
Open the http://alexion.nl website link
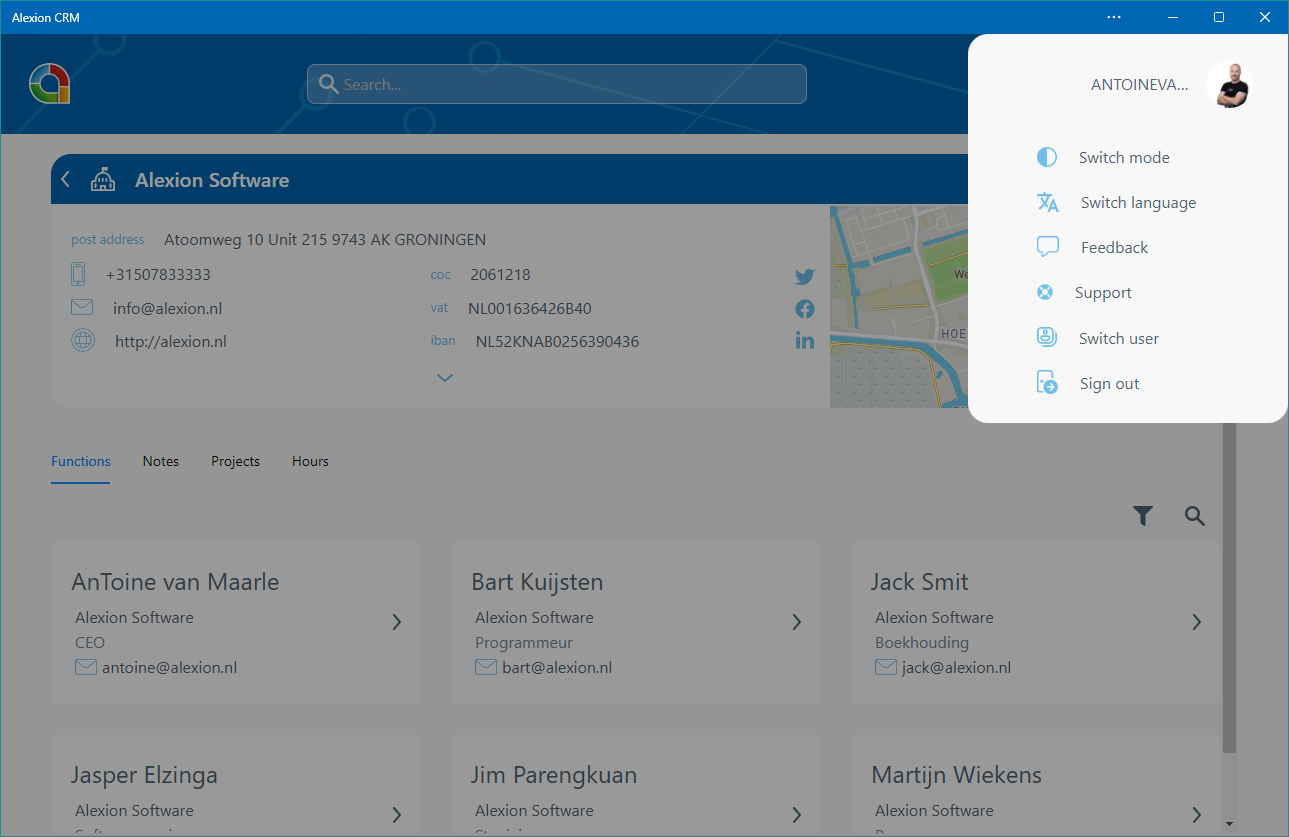pyautogui.click(x=171, y=341)
